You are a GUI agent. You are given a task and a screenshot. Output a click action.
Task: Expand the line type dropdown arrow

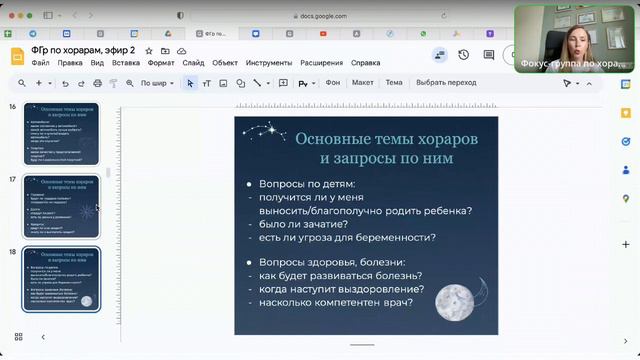[x=268, y=83]
